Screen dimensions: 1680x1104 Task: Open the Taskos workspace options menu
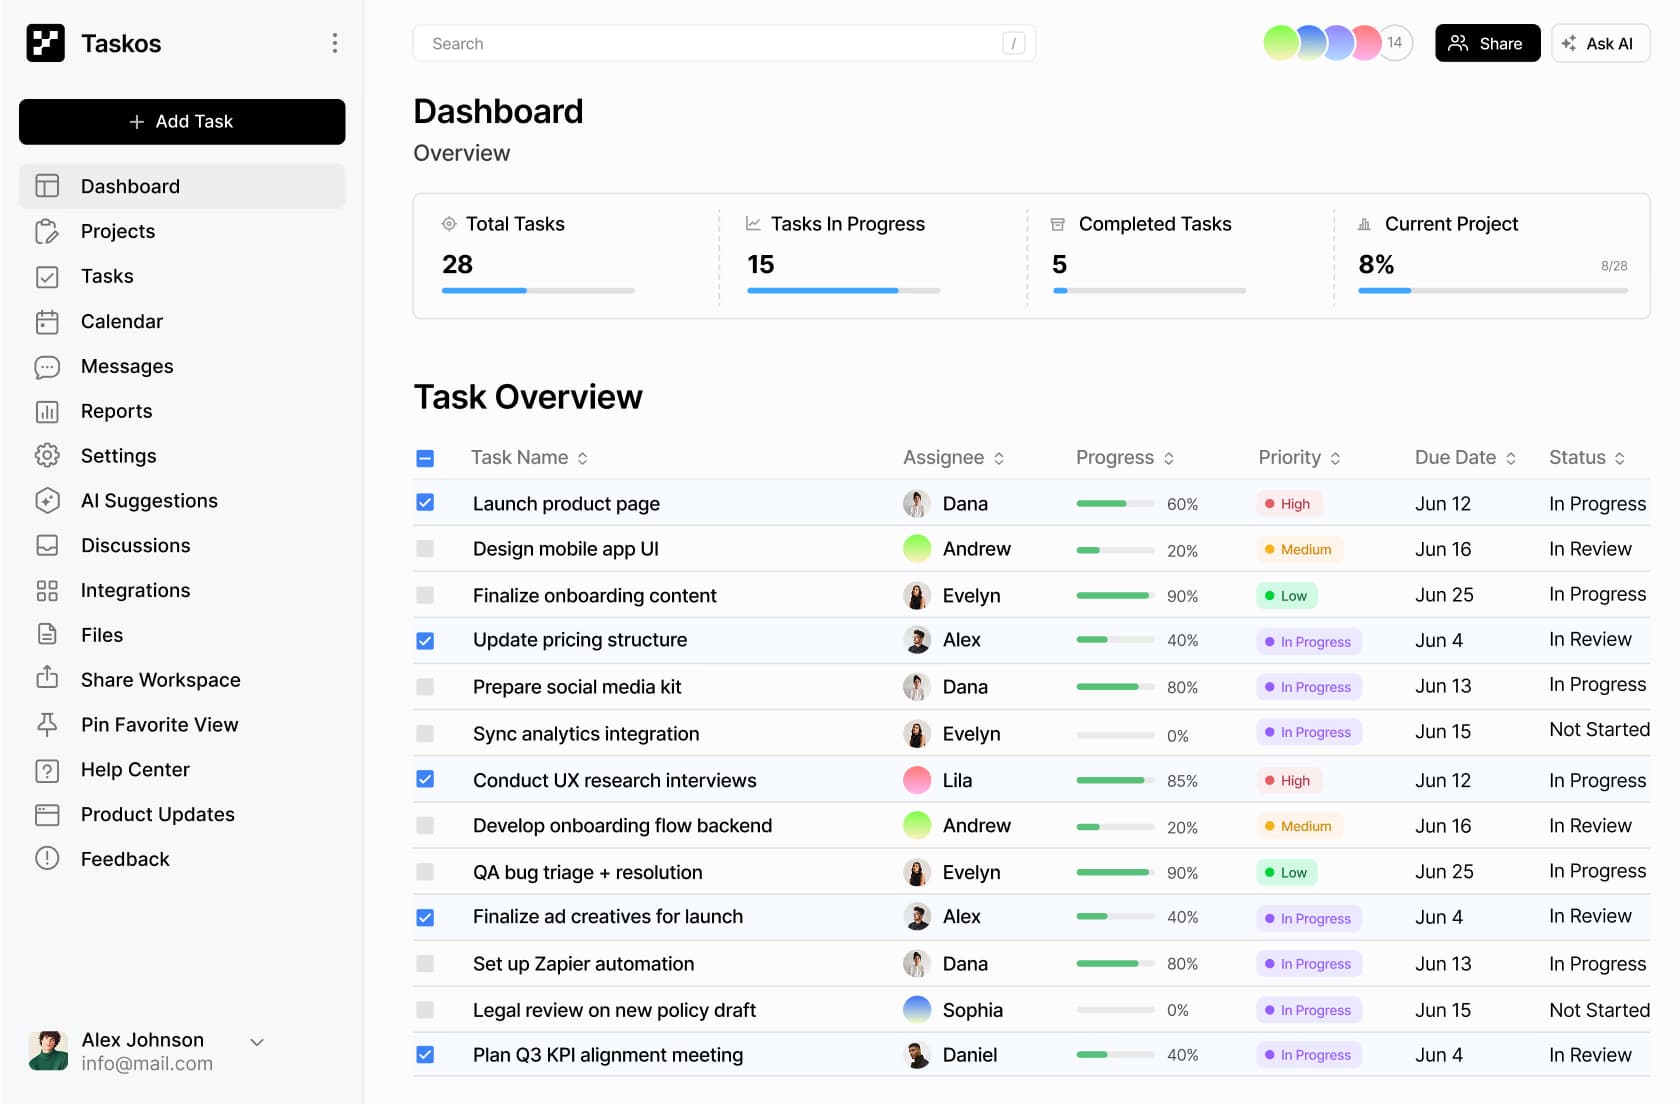point(334,43)
